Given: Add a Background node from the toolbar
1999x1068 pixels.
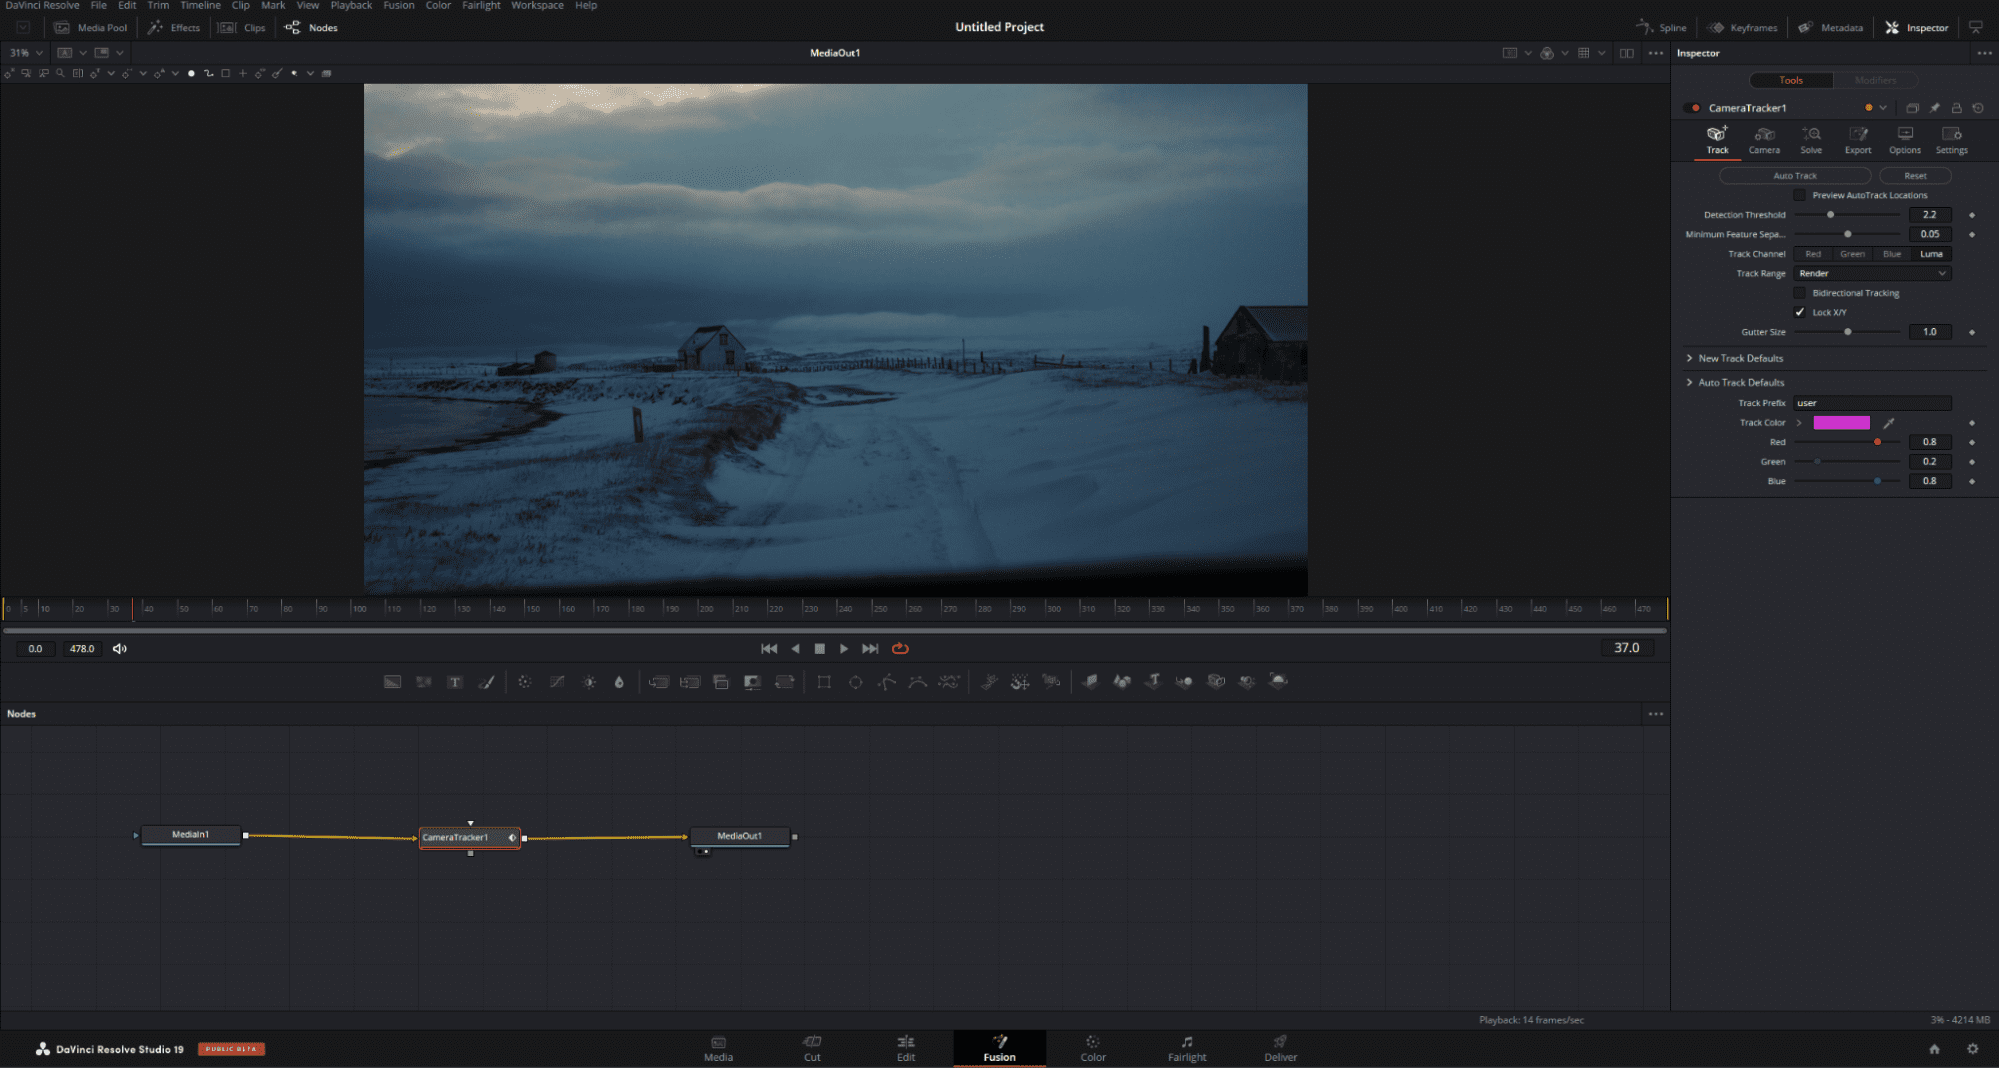Looking at the screenshot, I should click(392, 682).
